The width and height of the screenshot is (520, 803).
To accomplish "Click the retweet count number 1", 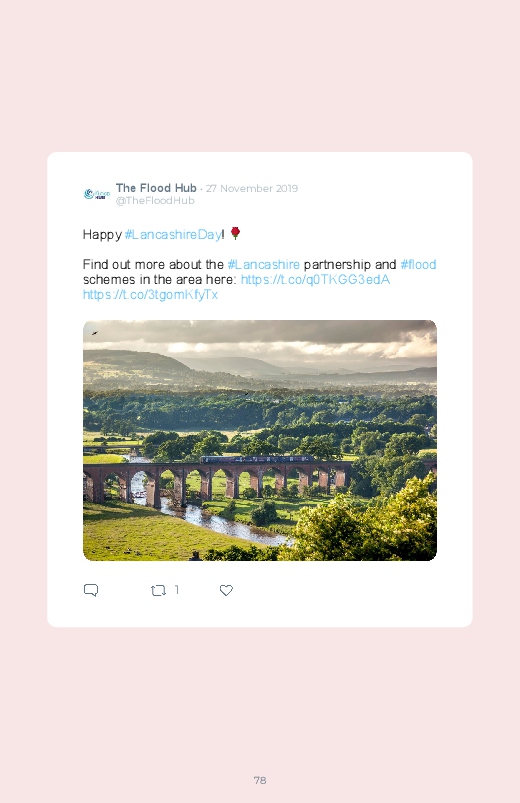I will pyautogui.click(x=177, y=590).
